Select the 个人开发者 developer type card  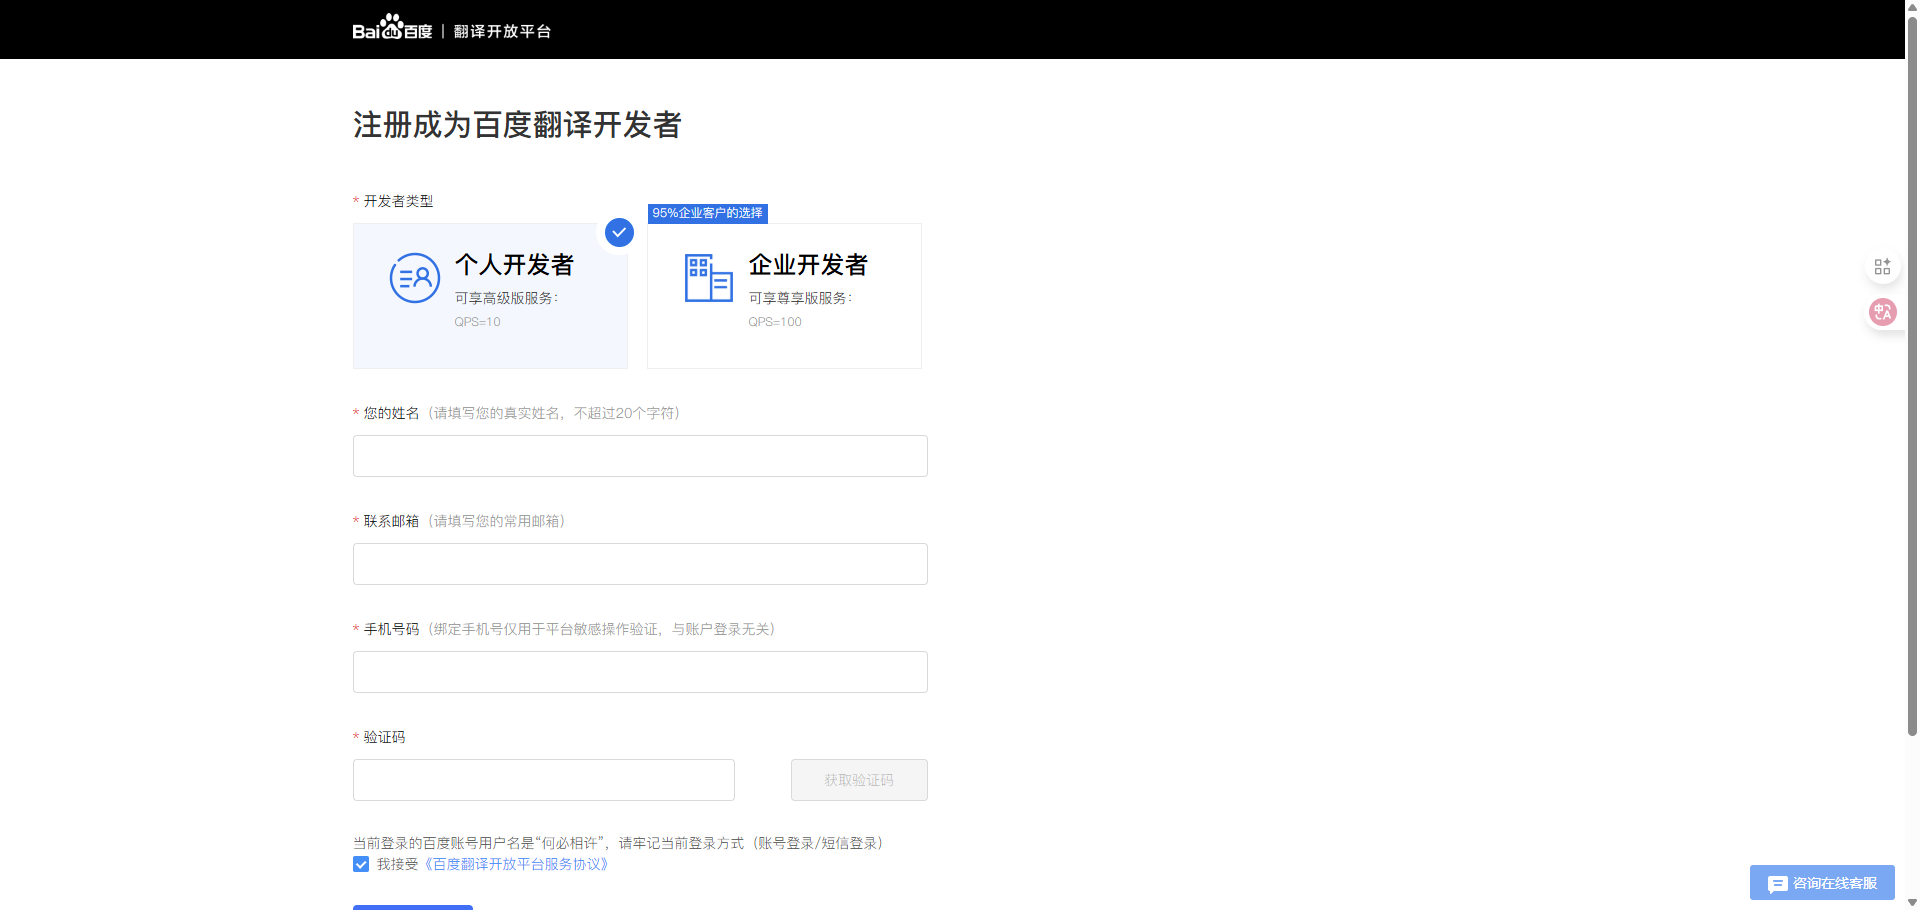click(490, 296)
